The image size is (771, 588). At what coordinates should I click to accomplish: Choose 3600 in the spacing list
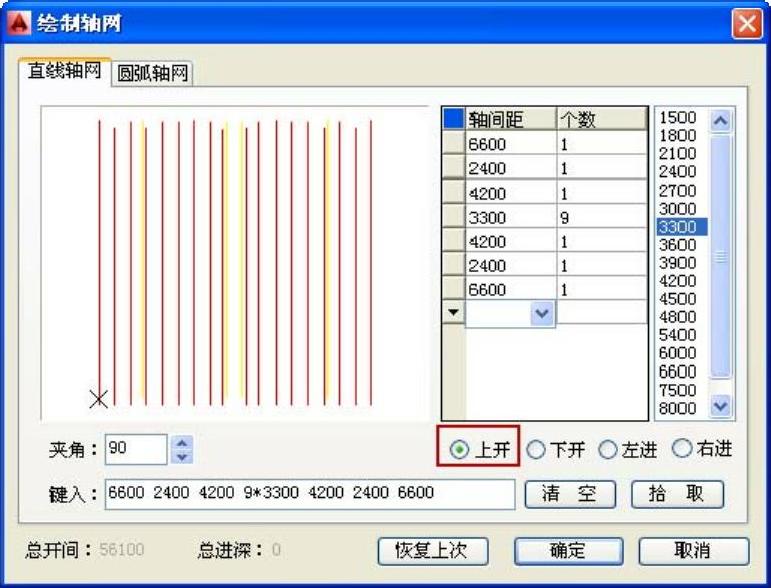pyautogui.click(x=678, y=244)
